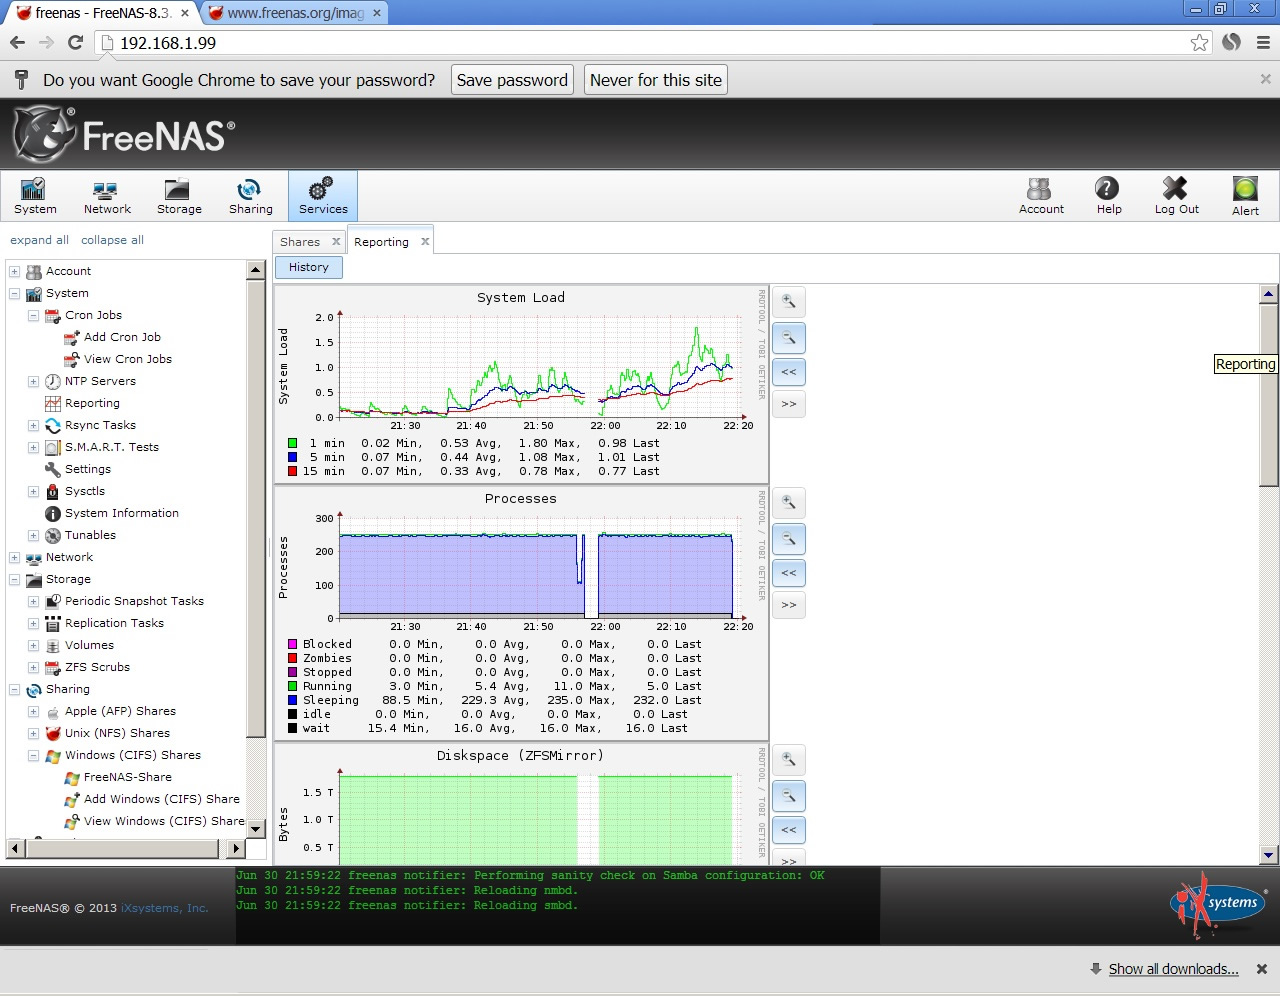Image resolution: width=1280 pixels, height=996 pixels.
Task: Collapse the Windows (CIFS) Shares node
Action: (33, 756)
